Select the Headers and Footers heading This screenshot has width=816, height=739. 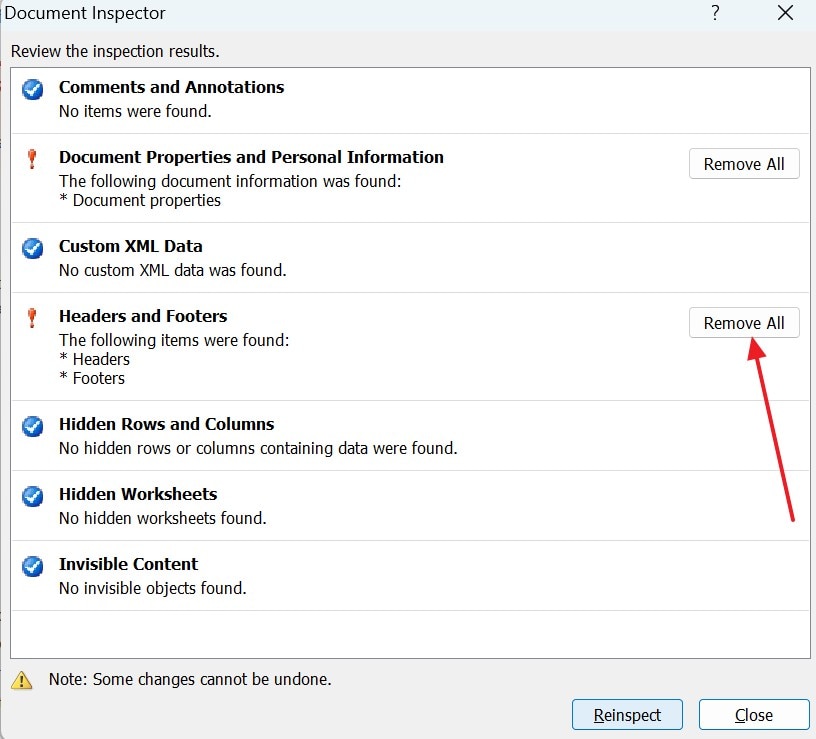[143, 316]
